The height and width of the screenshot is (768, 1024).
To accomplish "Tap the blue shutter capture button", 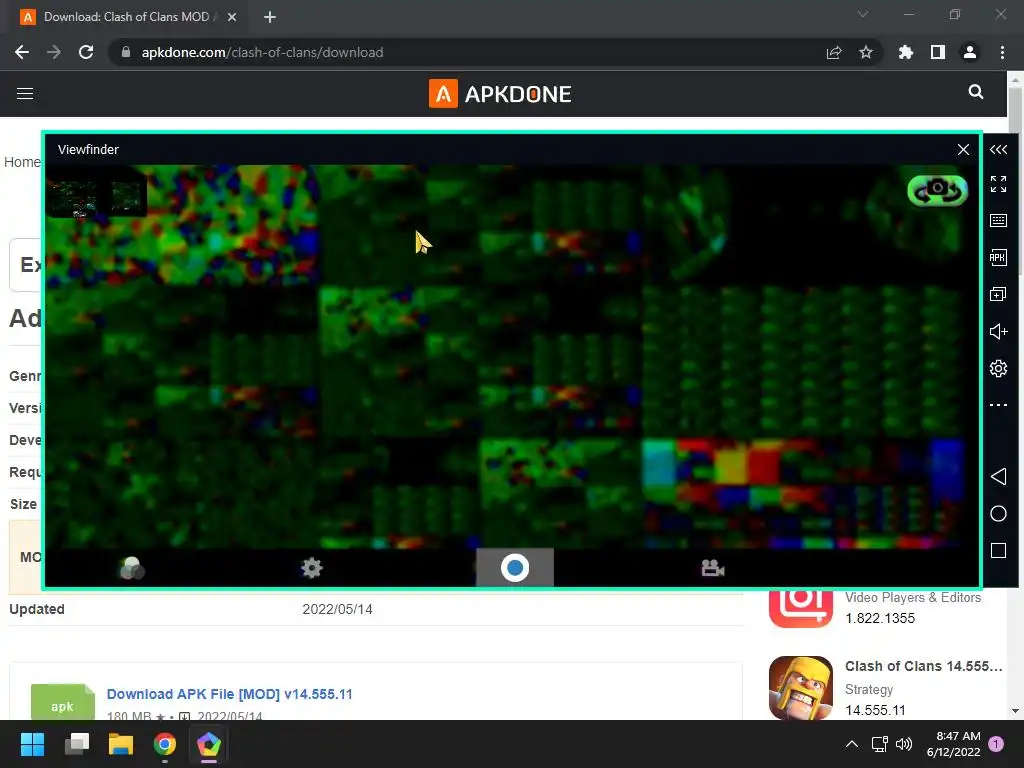I will point(515,568).
